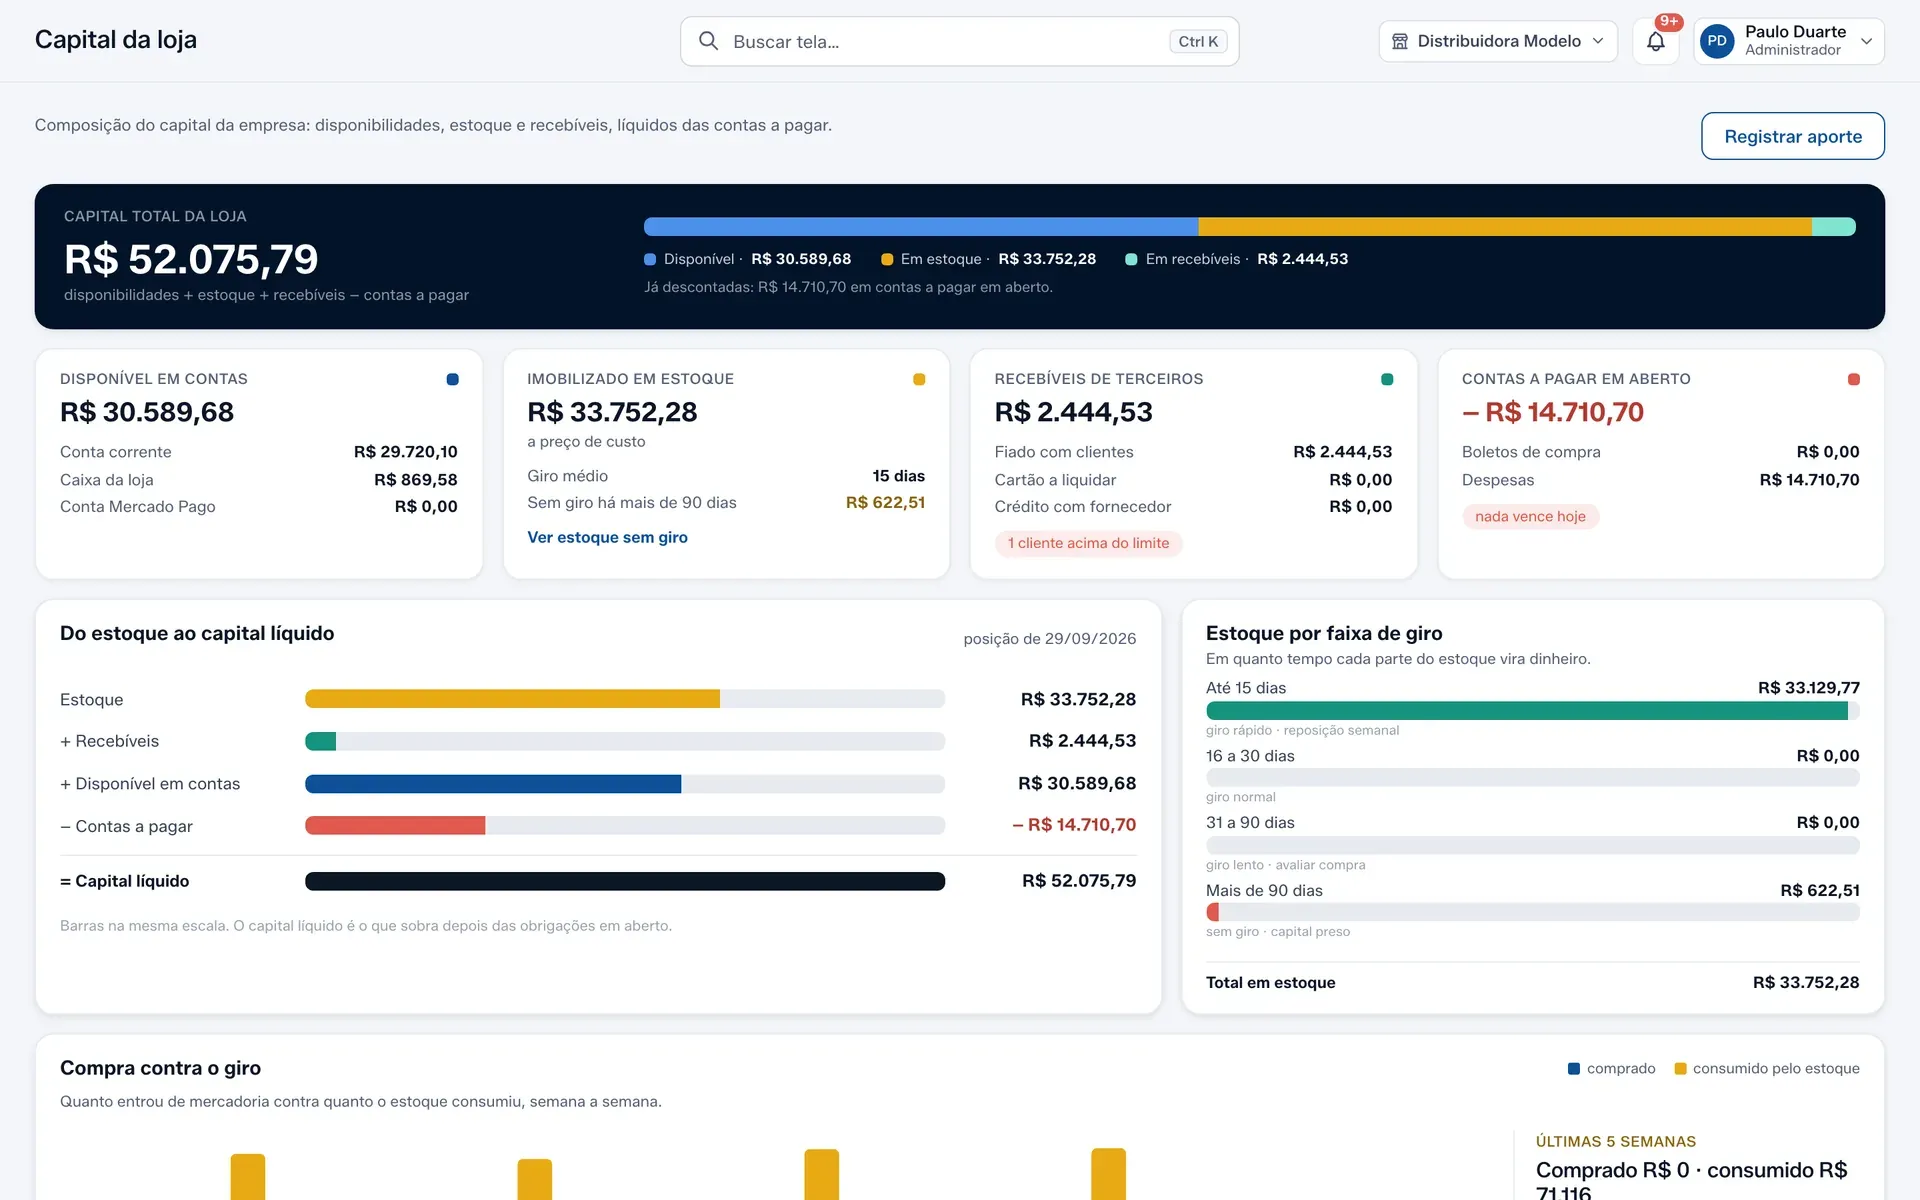Click the red dot on Contas a pagar card
Image resolution: width=1920 pixels, height=1200 pixels.
pyautogui.click(x=1854, y=379)
